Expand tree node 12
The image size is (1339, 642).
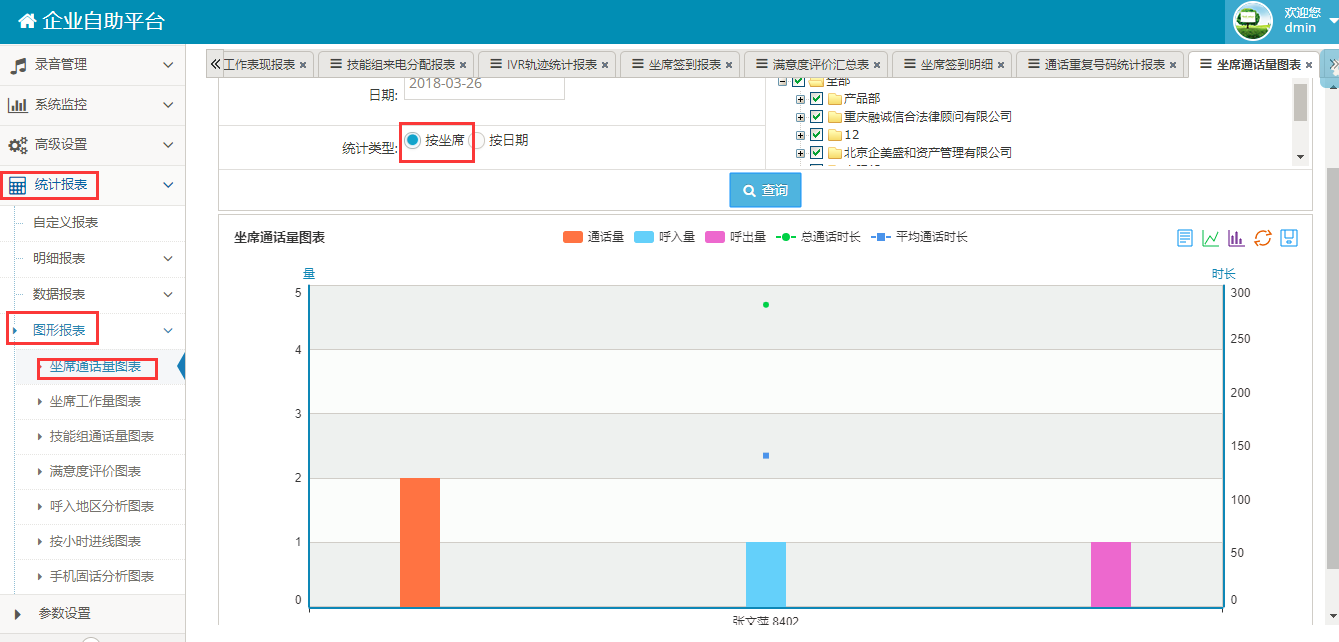click(800, 135)
